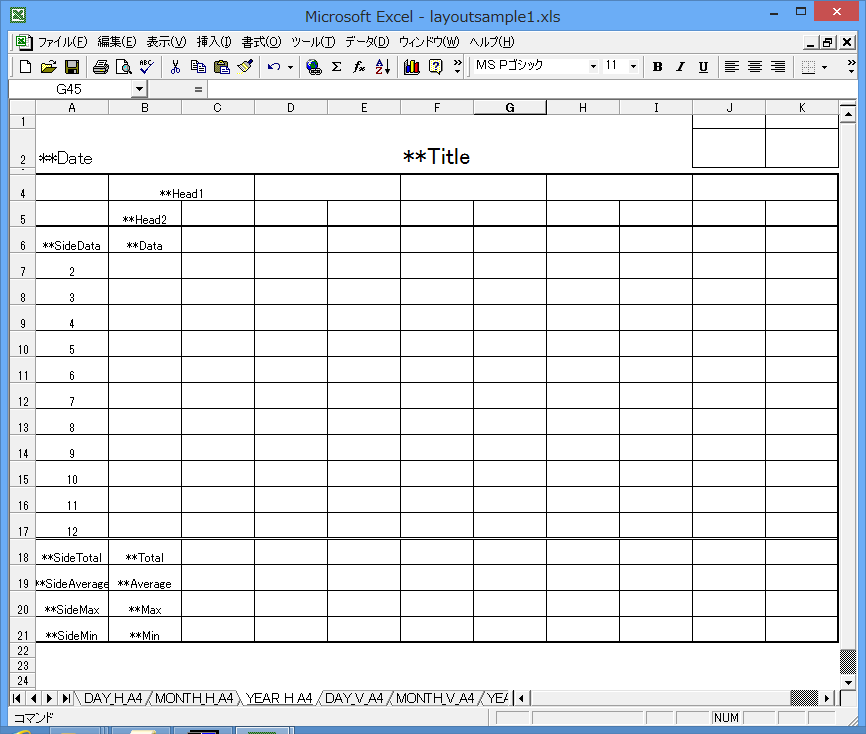The width and height of the screenshot is (866, 734).
Task: Click the Cut scissors icon
Action: (175, 67)
